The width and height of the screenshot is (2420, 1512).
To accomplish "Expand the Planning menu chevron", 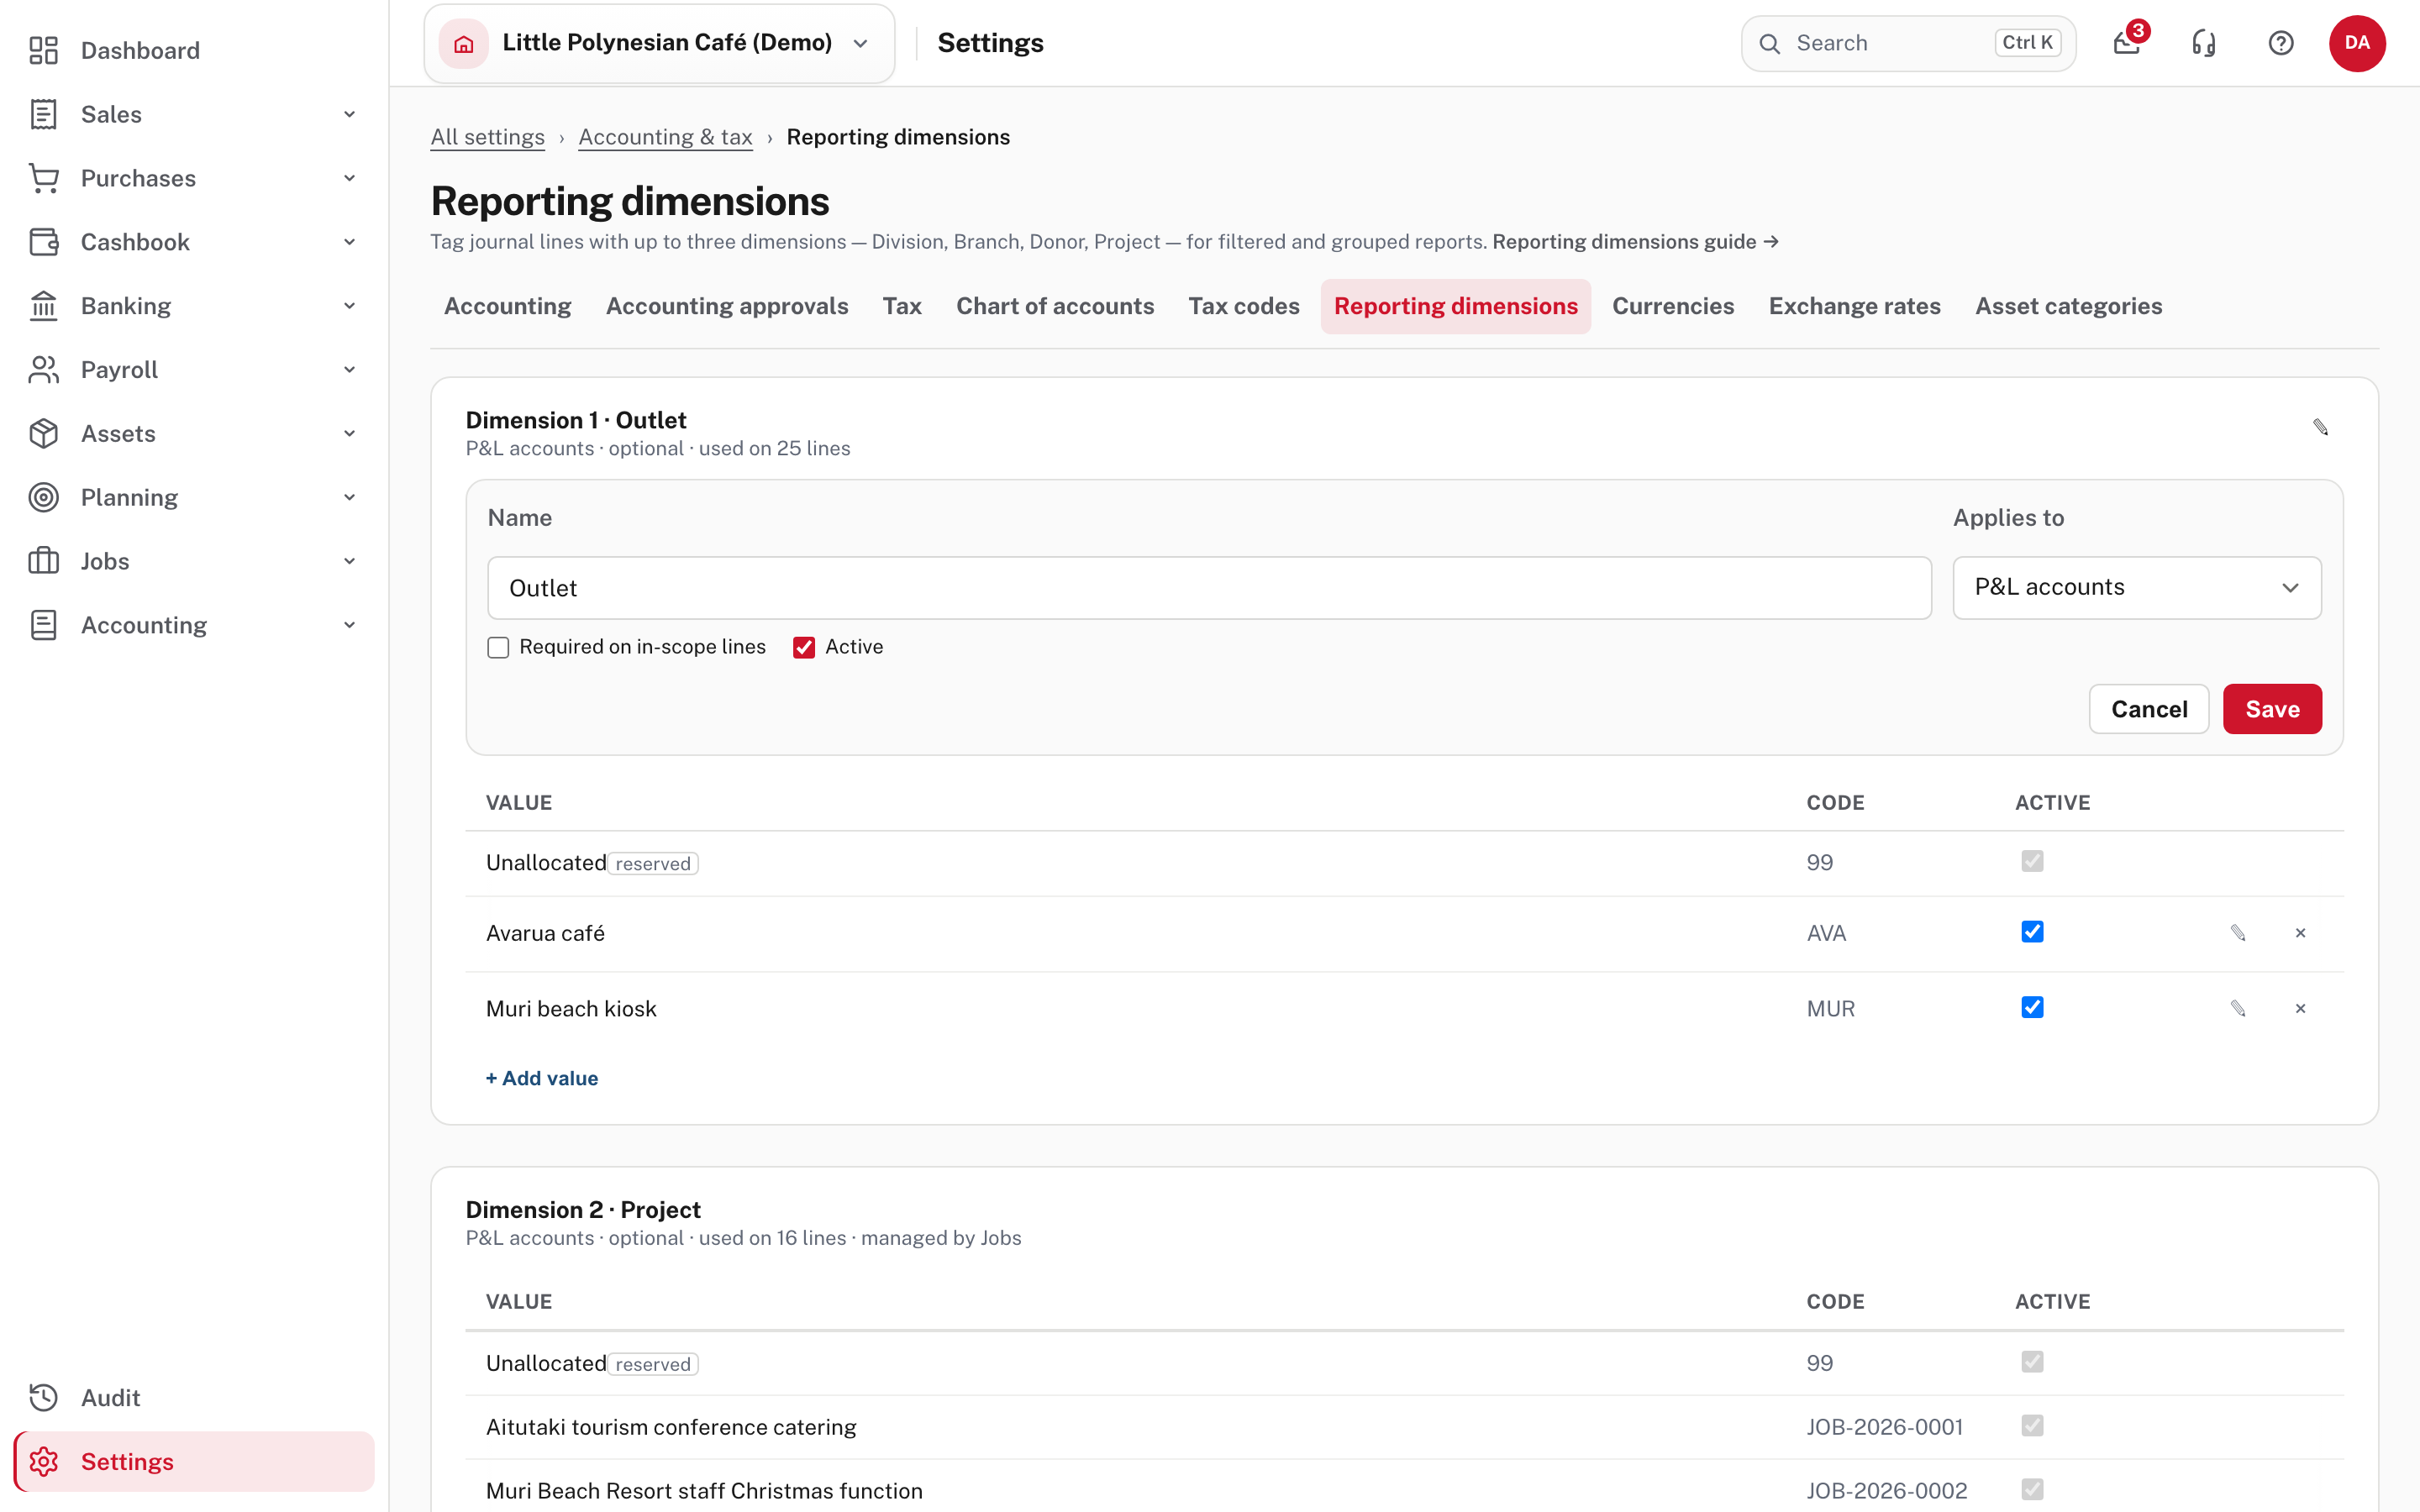I will (x=349, y=497).
